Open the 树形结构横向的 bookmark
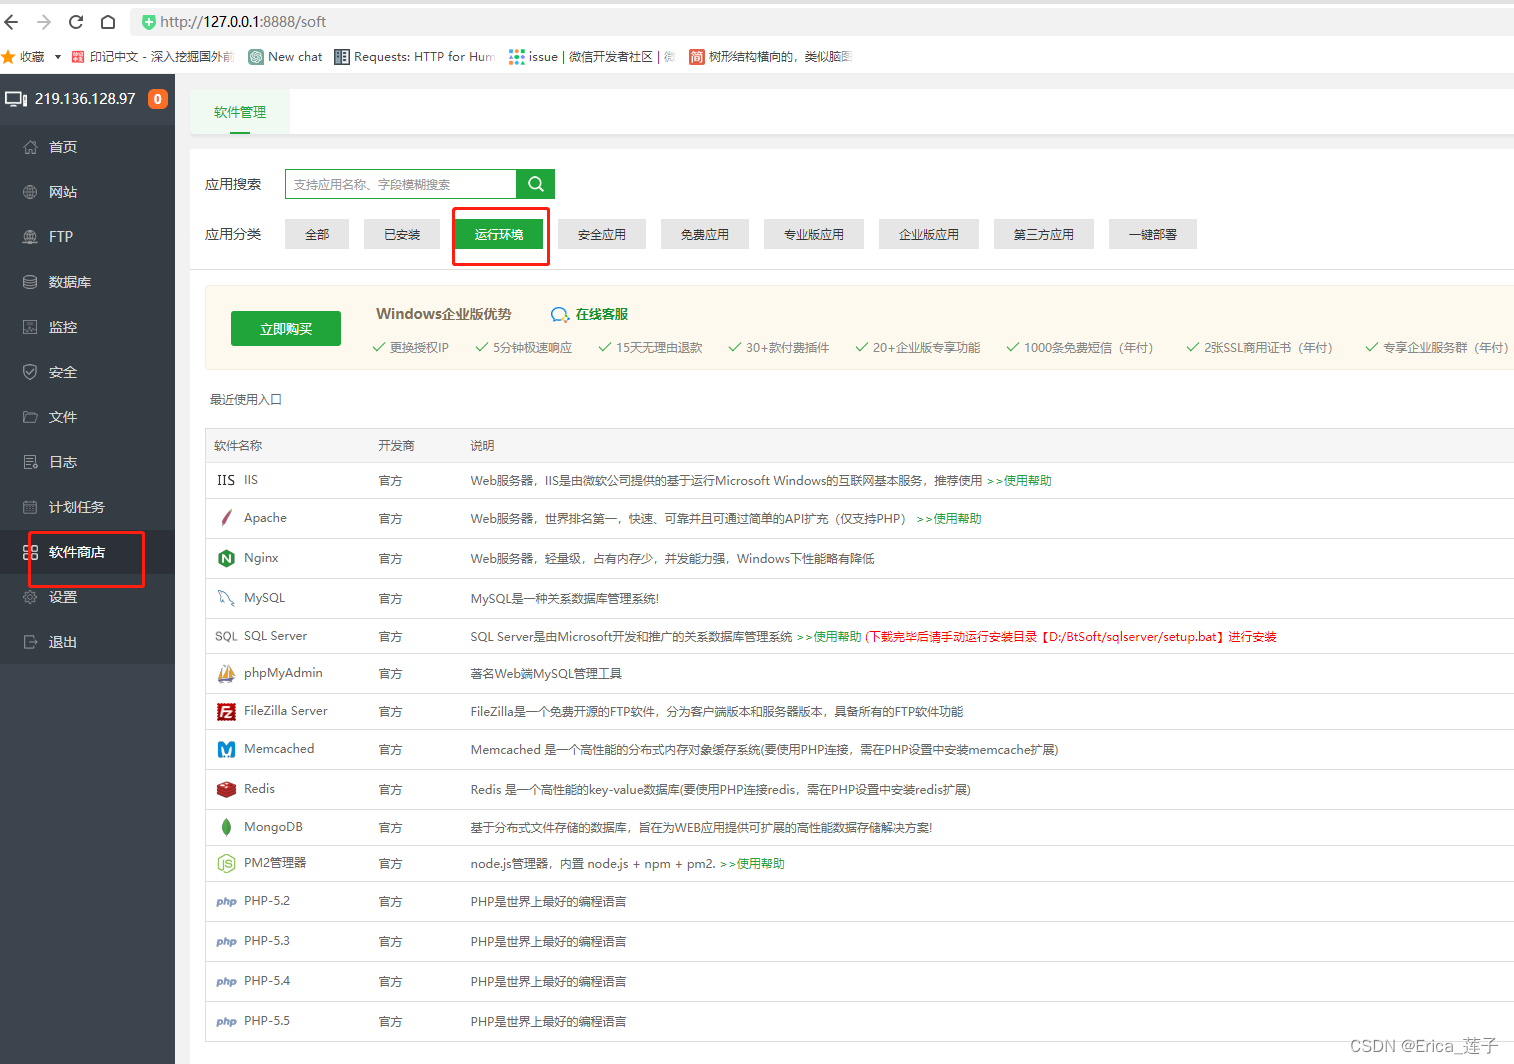Screen dimensions: 1514x1064 pos(770,57)
